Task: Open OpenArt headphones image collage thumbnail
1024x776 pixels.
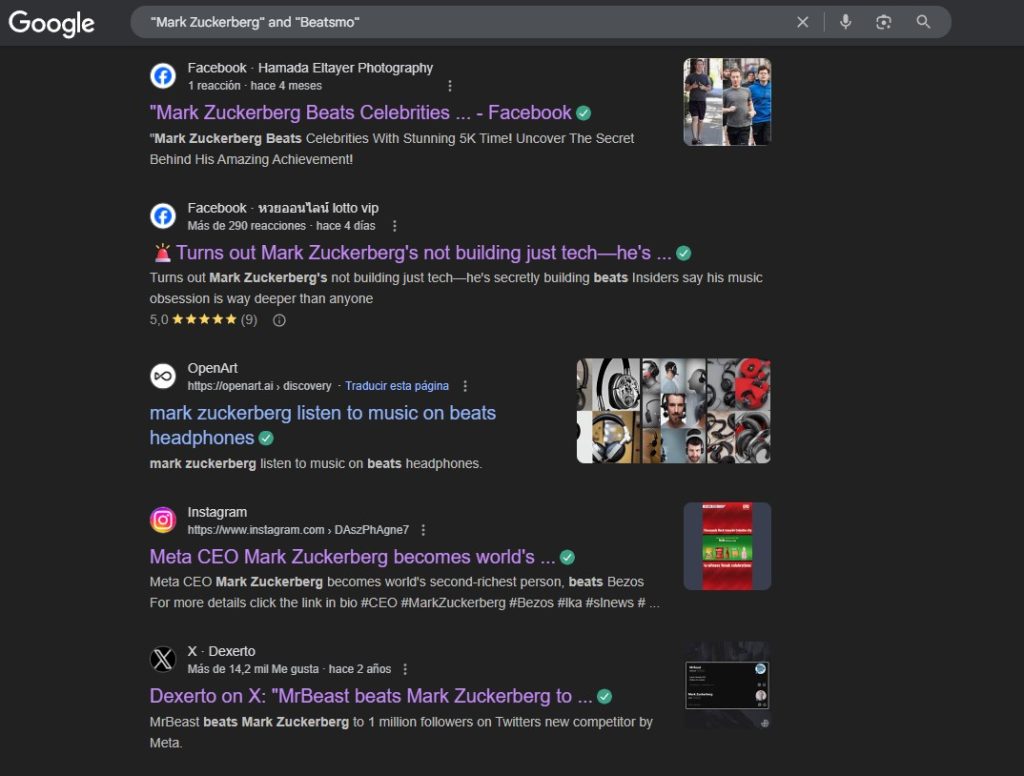Action: 673,411
